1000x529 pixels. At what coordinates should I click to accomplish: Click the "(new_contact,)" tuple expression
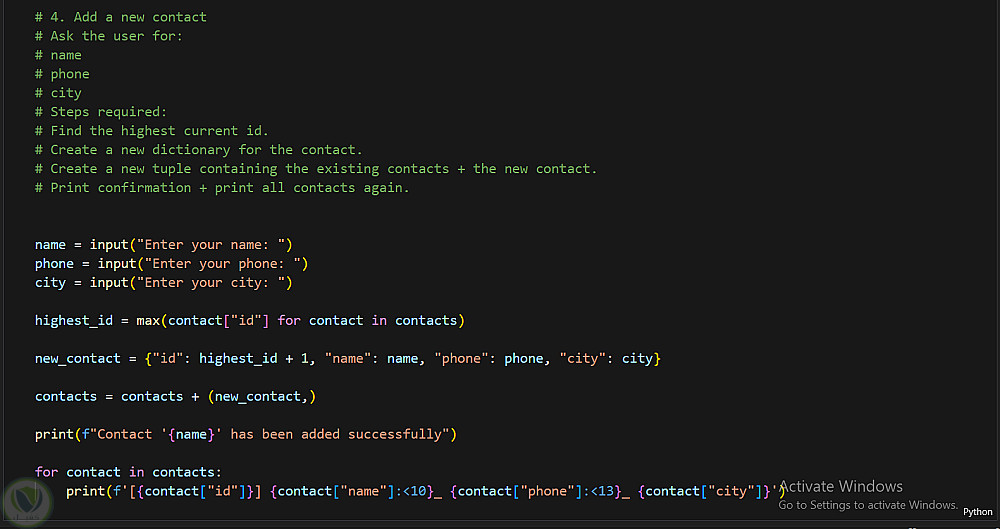pyautogui.click(x=262, y=397)
